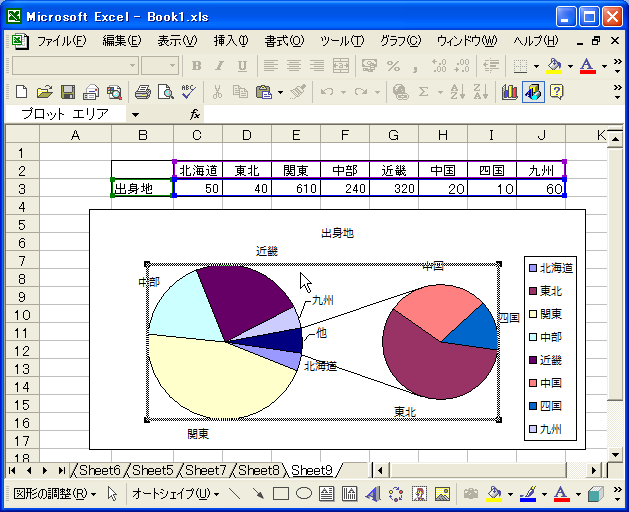Open the formatting toolbar Font Color dropdown arrow
This screenshot has height=512, width=629.
pos(604,66)
